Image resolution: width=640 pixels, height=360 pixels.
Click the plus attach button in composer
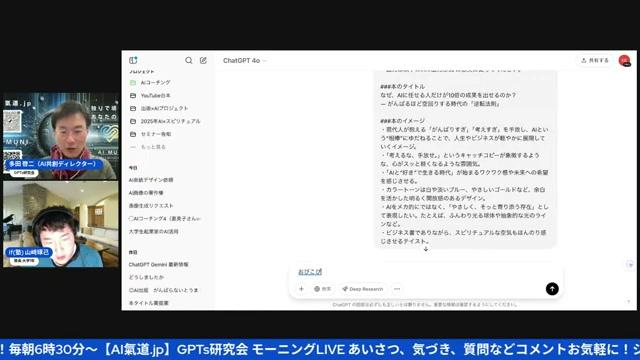(301, 289)
